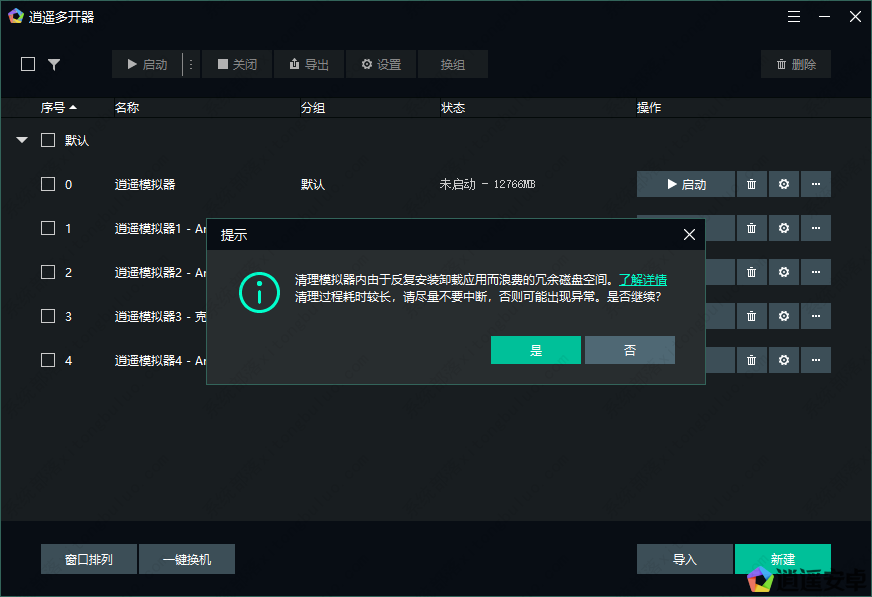
Task: Collapse the 默认 group
Action: coord(21,140)
